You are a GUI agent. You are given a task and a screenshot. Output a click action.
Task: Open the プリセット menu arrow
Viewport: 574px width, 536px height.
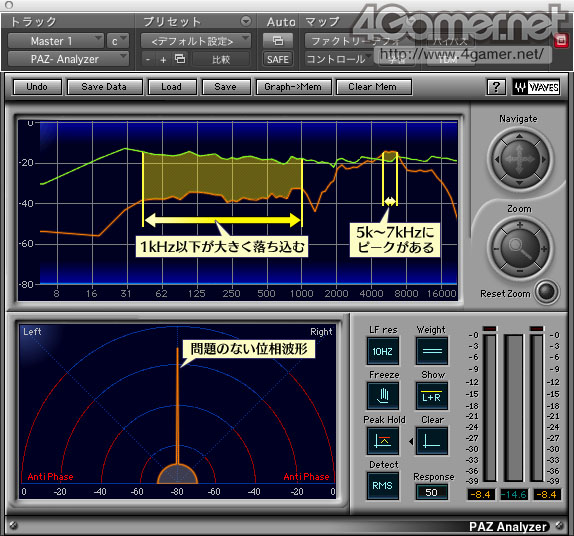point(246,21)
